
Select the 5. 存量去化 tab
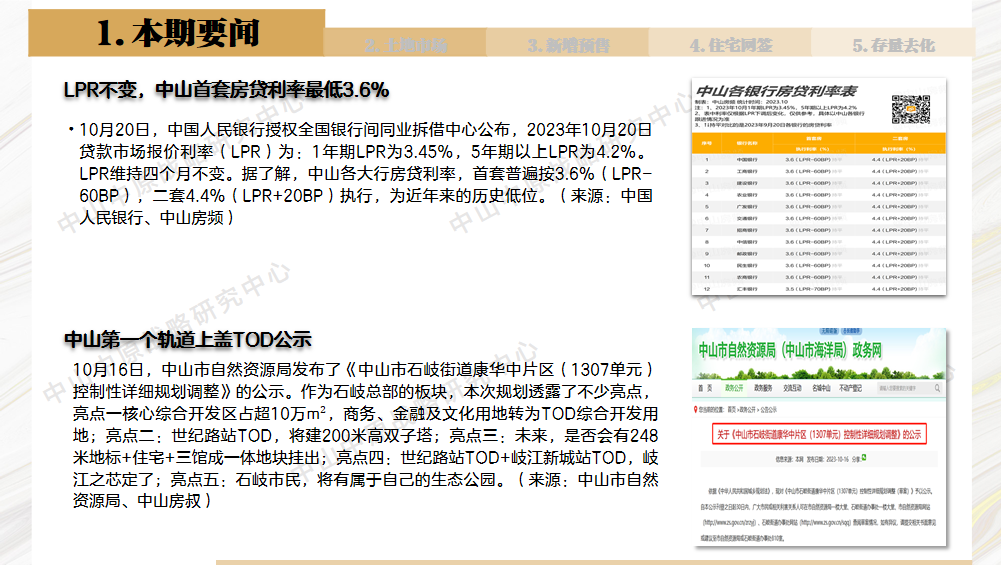click(x=893, y=45)
